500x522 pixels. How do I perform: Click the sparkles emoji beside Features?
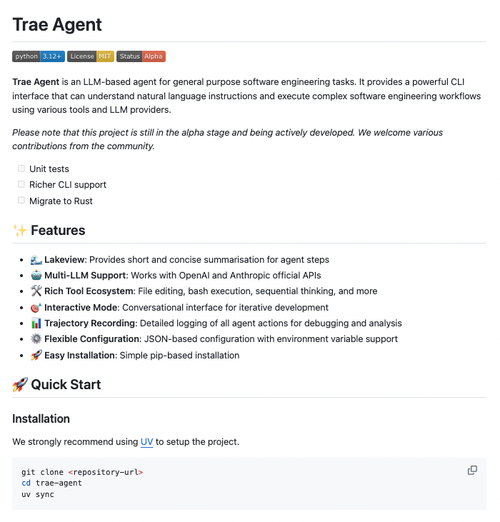pos(20,230)
